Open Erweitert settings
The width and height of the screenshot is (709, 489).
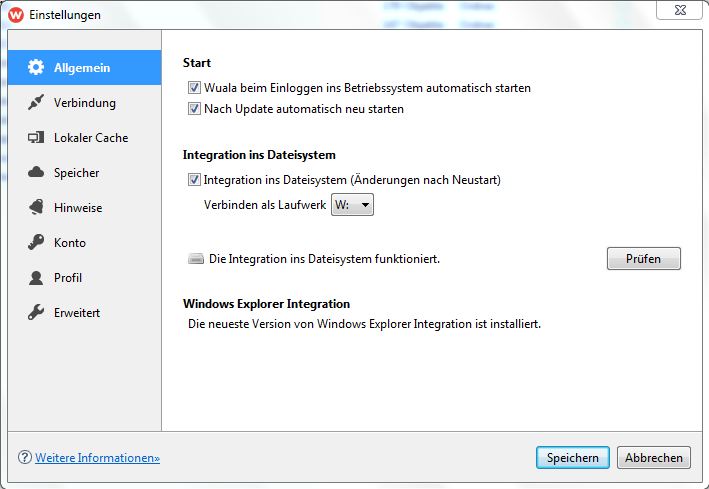coord(85,313)
